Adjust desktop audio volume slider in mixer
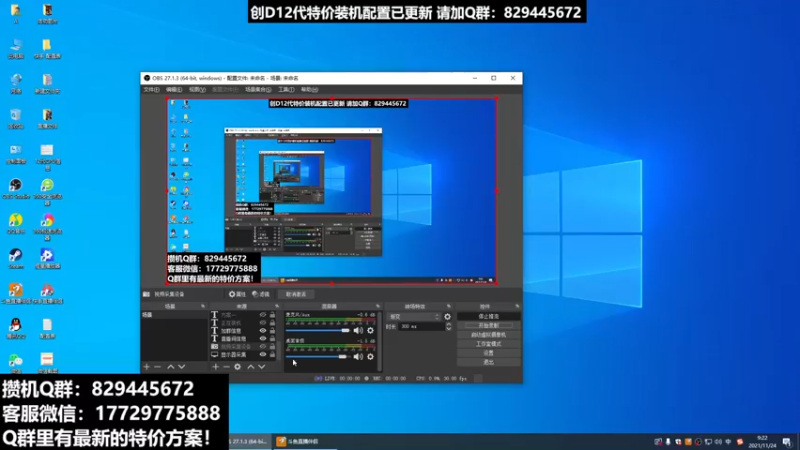Viewport: 800px width, 450px height. pos(317,357)
